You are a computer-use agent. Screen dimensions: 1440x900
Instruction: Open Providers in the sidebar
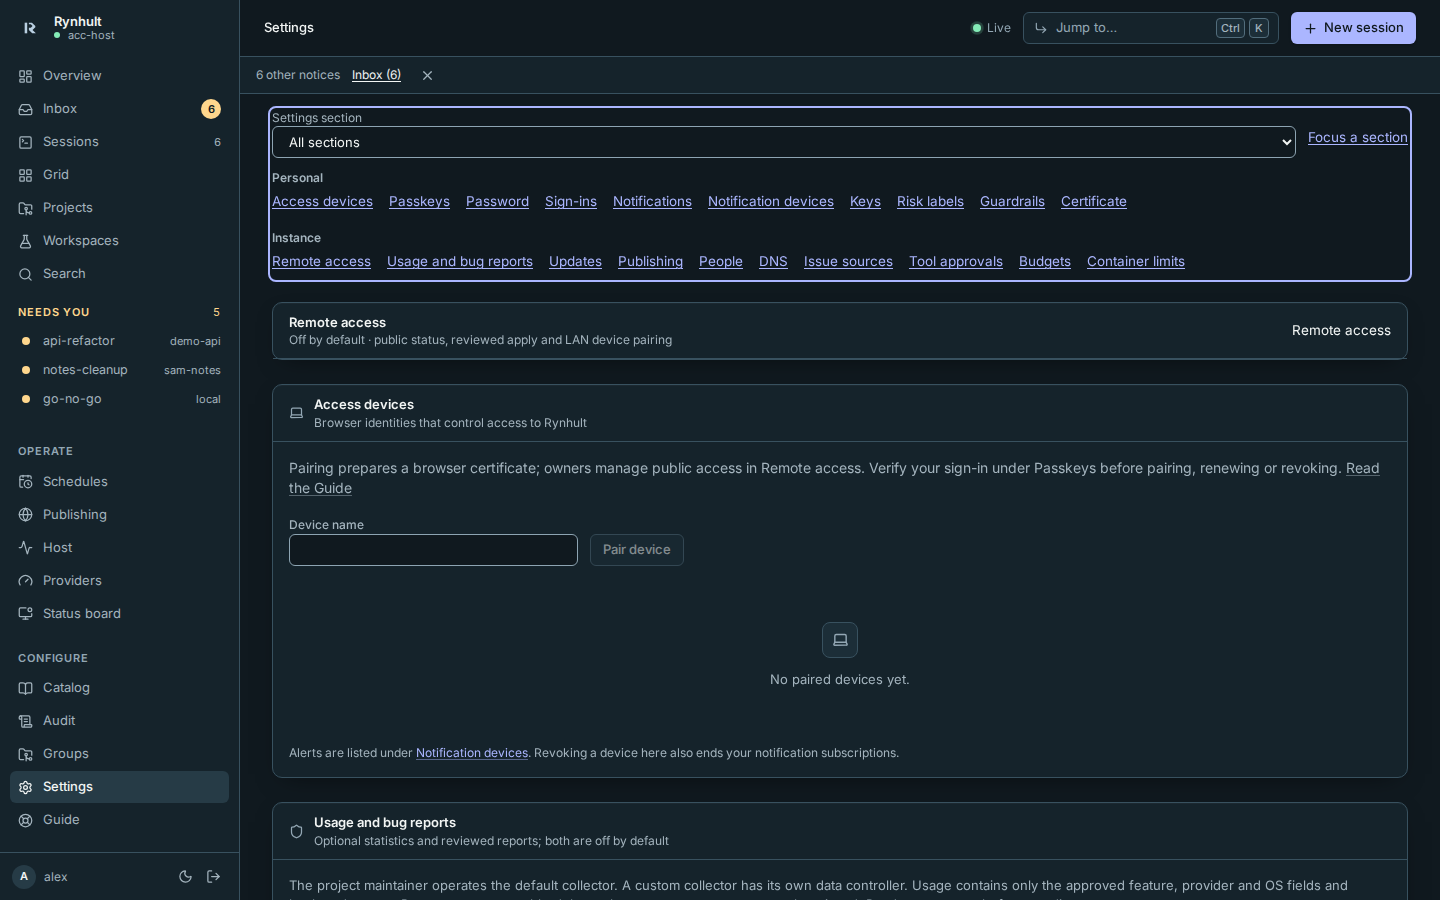tap(119, 581)
